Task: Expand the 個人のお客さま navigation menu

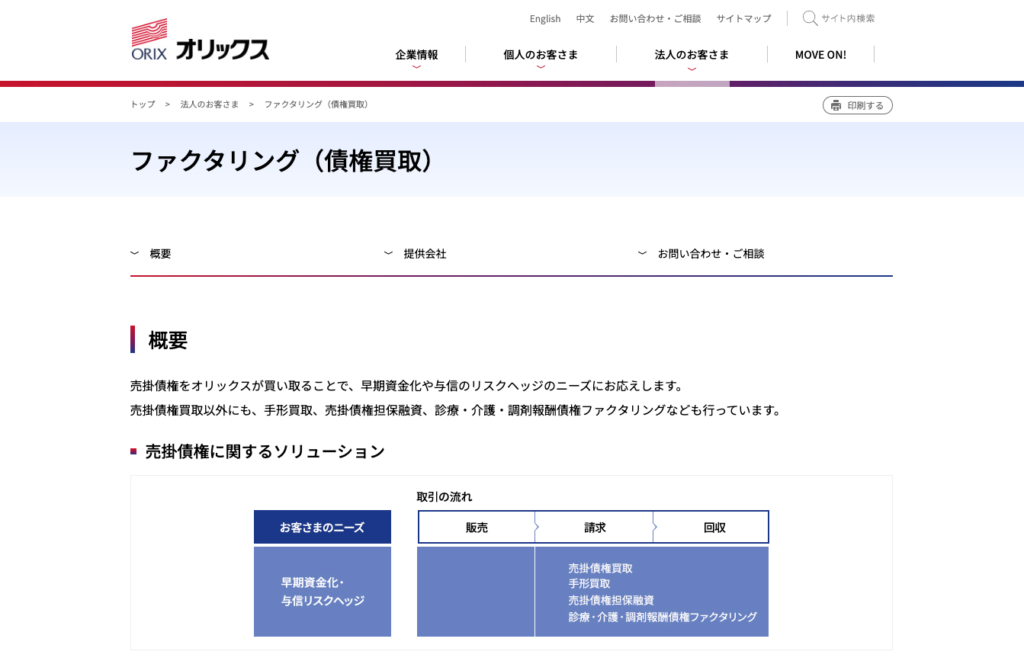Action: coord(540,55)
